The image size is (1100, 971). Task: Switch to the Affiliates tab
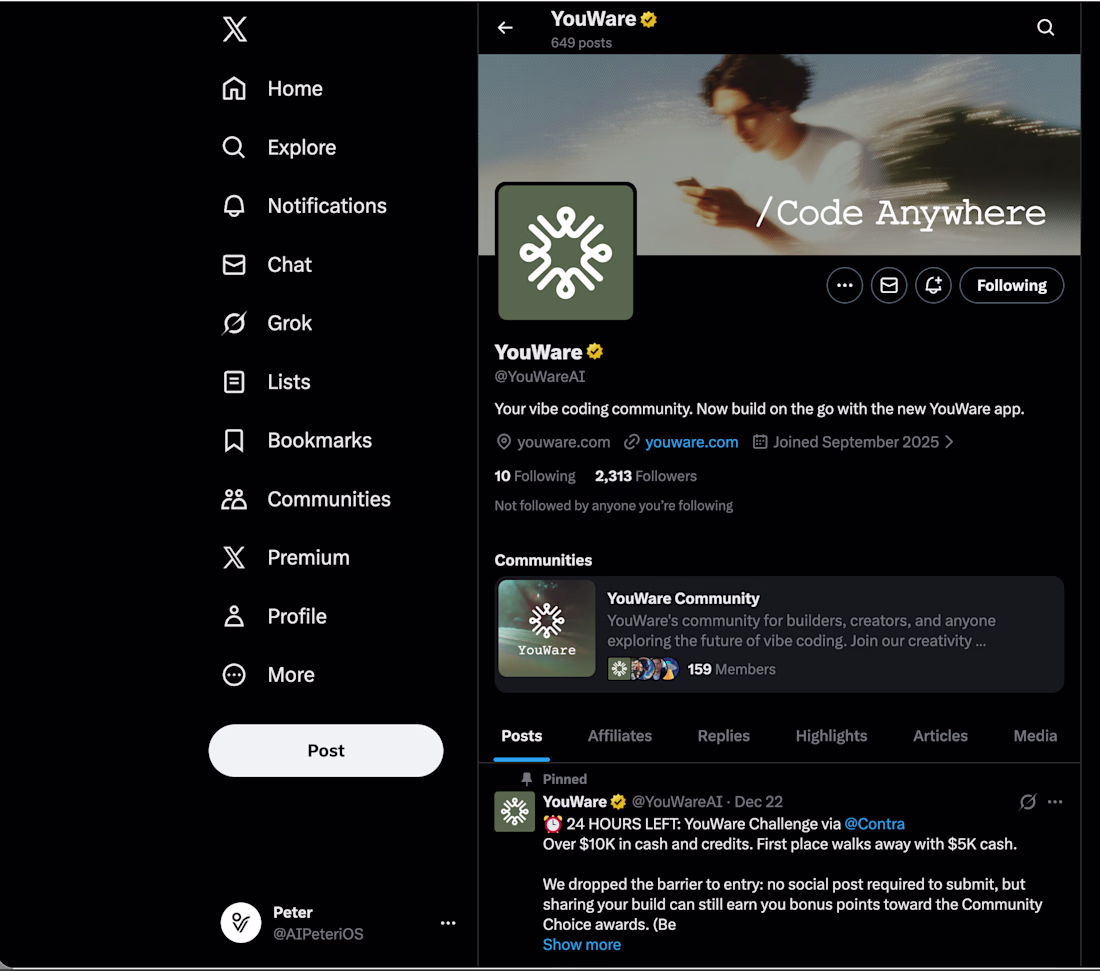click(x=619, y=736)
